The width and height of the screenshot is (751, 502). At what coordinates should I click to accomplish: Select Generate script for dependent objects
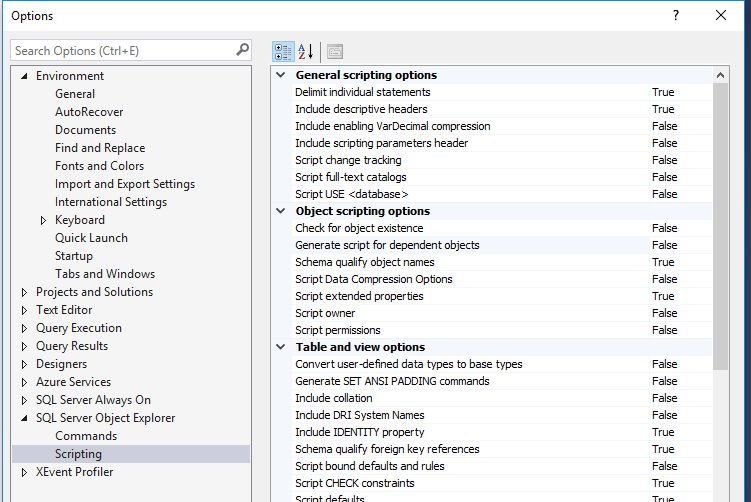point(387,245)
